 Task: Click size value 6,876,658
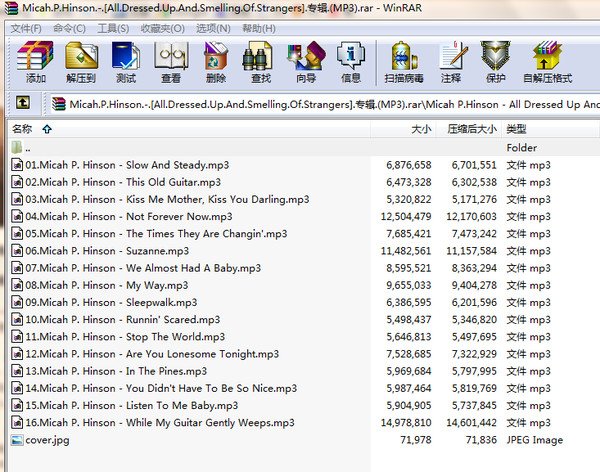tap(409, 165)
